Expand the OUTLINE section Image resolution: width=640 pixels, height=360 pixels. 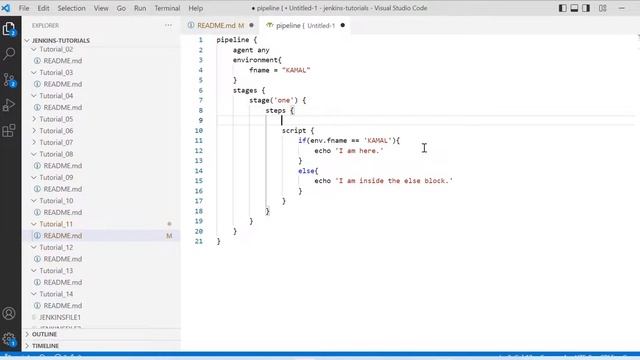(44, 334)
